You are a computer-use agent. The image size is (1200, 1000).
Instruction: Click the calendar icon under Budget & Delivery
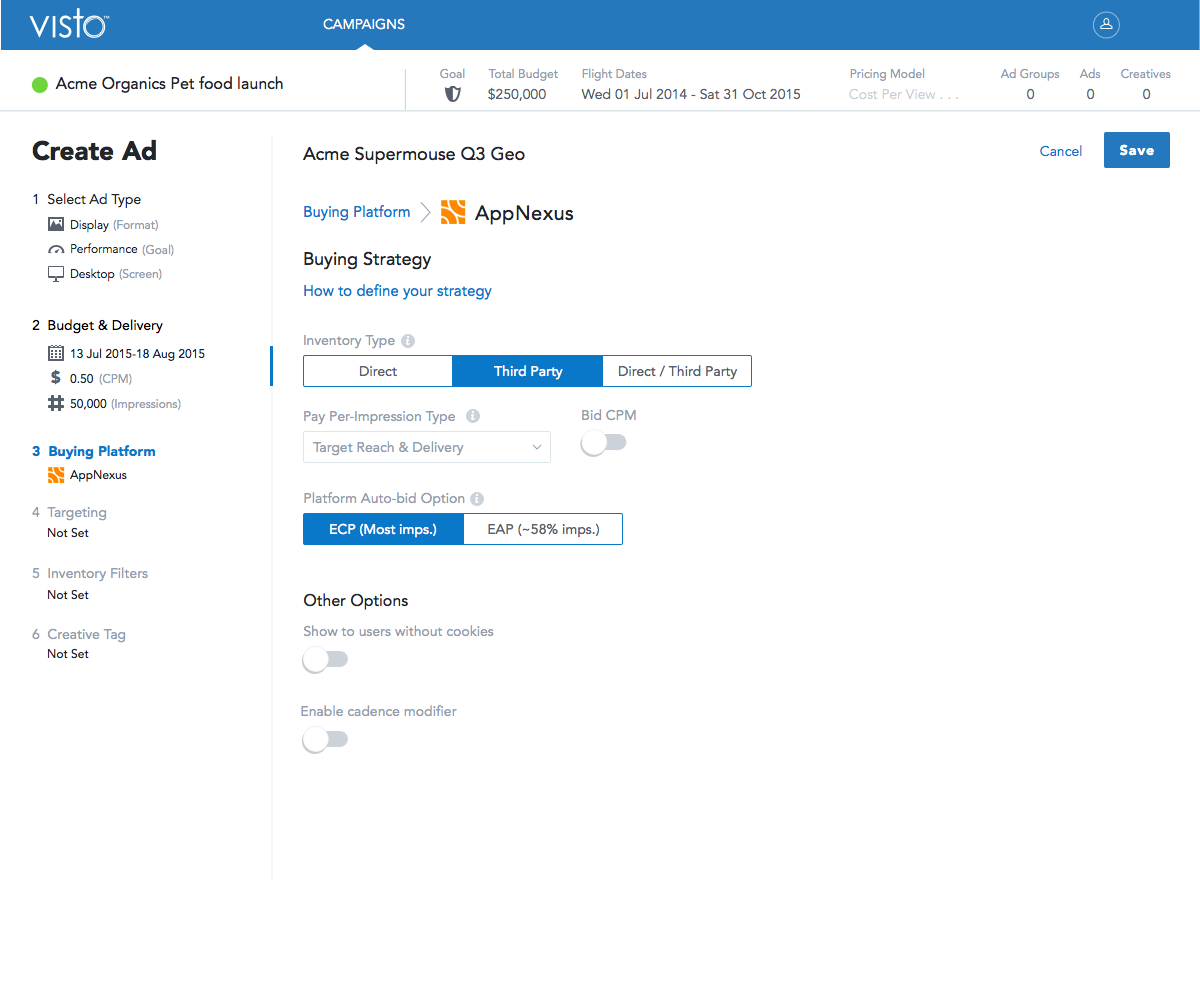[x=56, y=354]
